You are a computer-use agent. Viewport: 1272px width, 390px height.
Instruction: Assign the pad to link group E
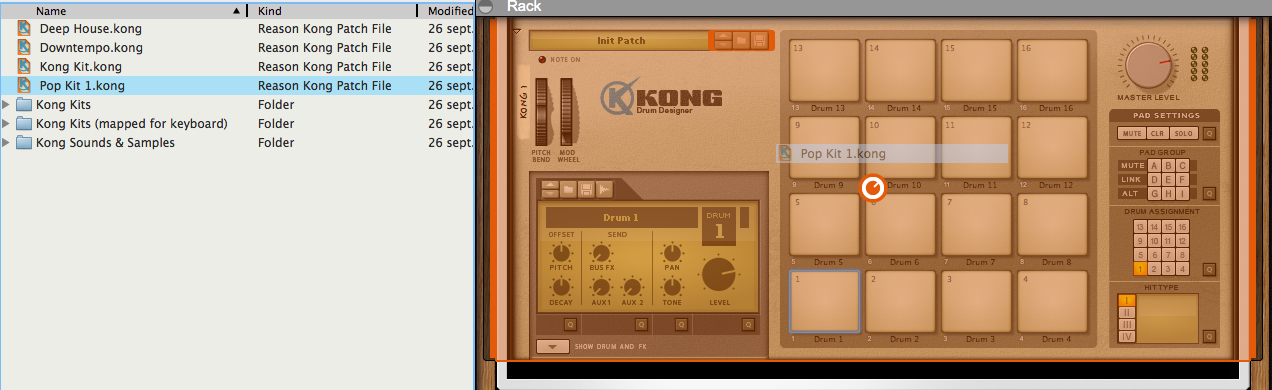click(x=1168, y=180)
